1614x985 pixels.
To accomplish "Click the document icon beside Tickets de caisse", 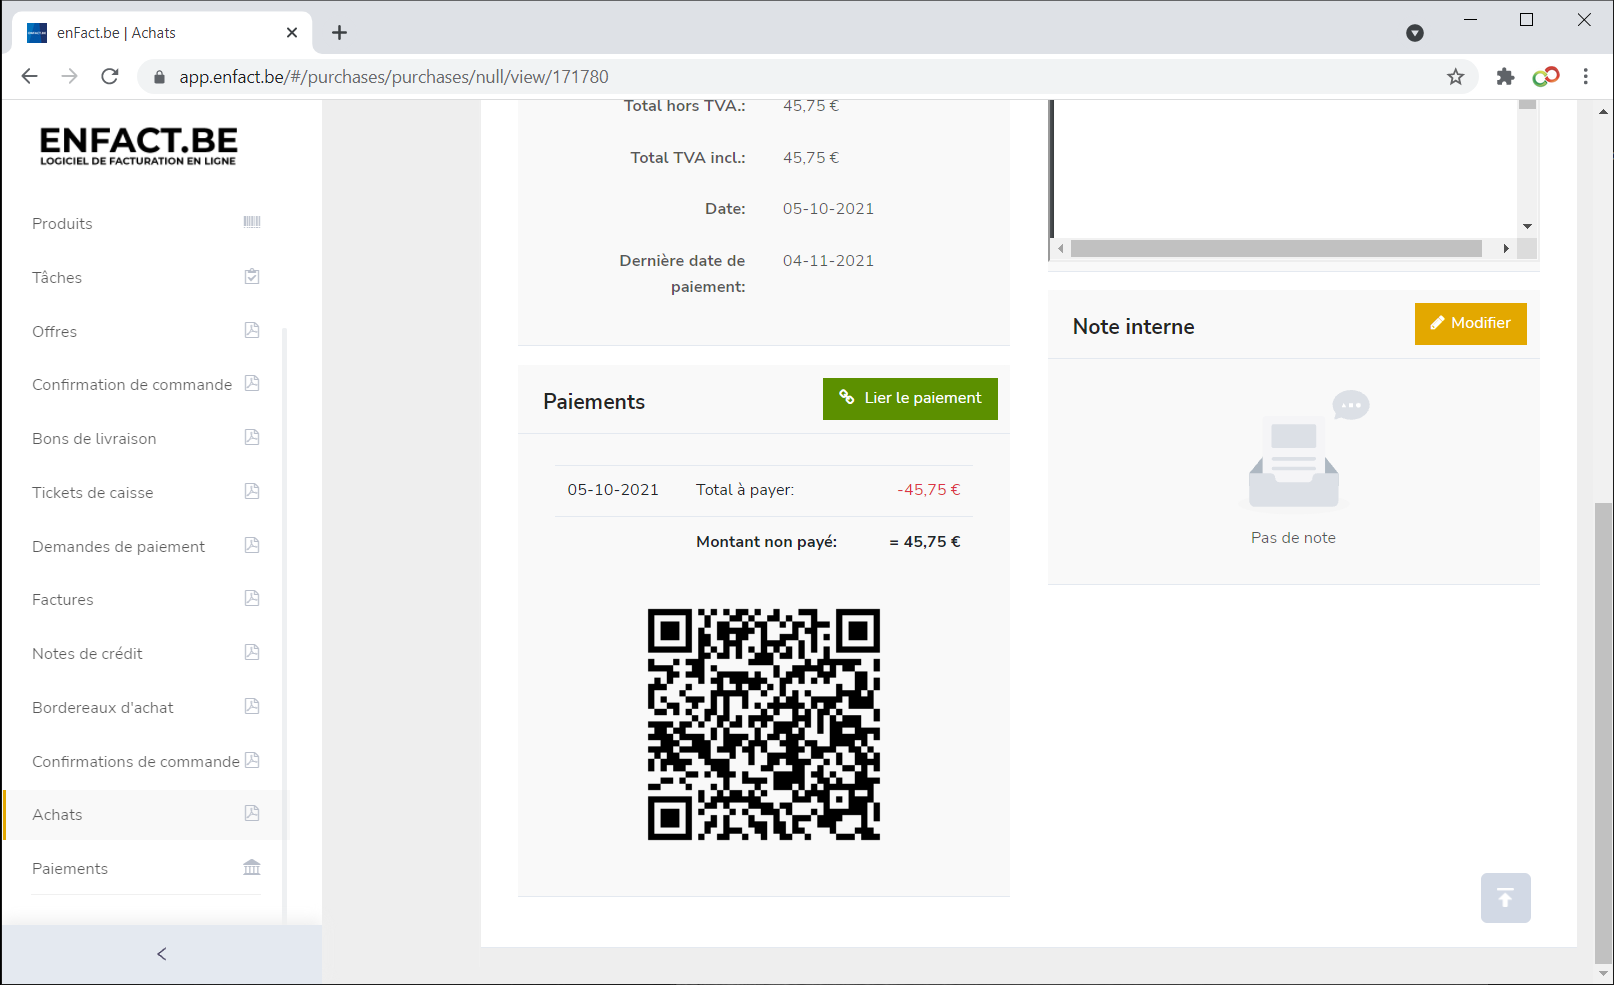I will coord(252,491).
